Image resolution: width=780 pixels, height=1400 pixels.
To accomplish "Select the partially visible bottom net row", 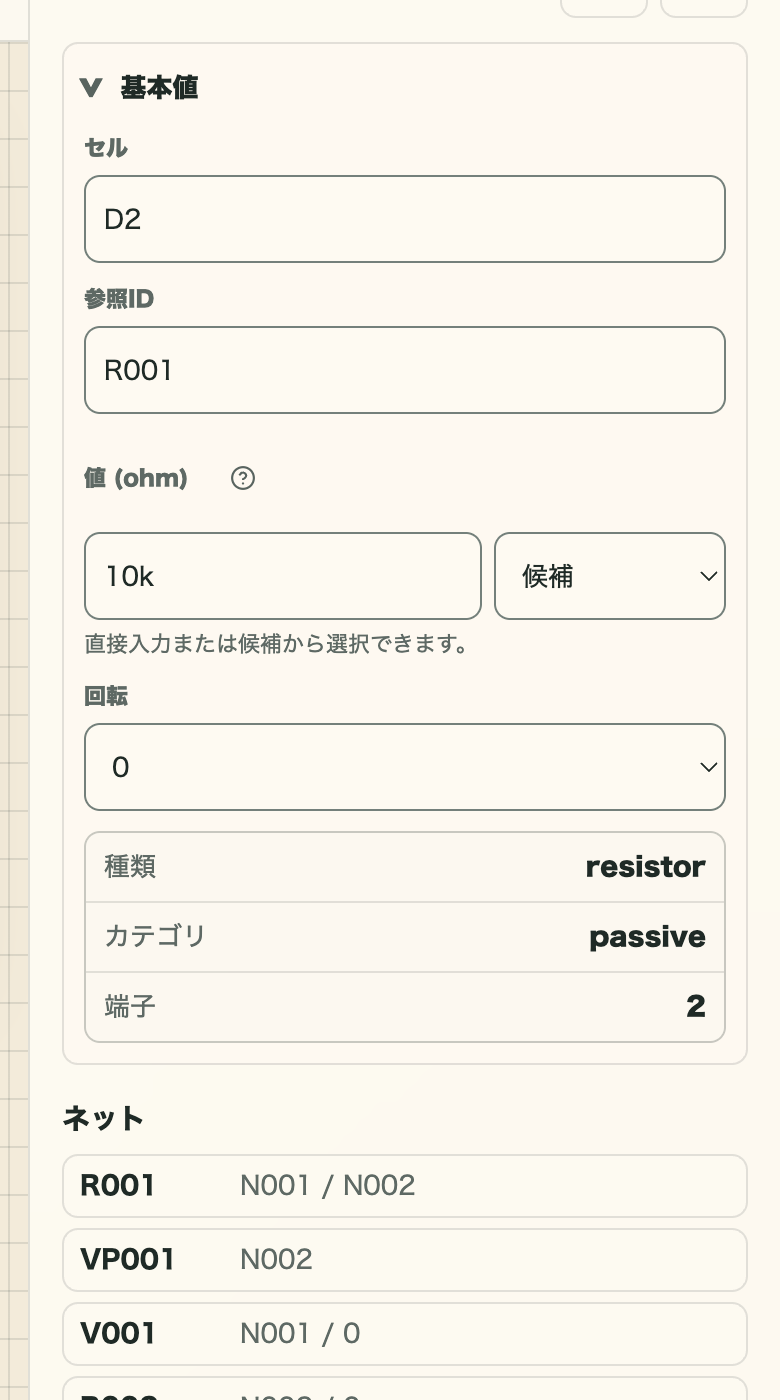I will click(x=405, y=1389).
